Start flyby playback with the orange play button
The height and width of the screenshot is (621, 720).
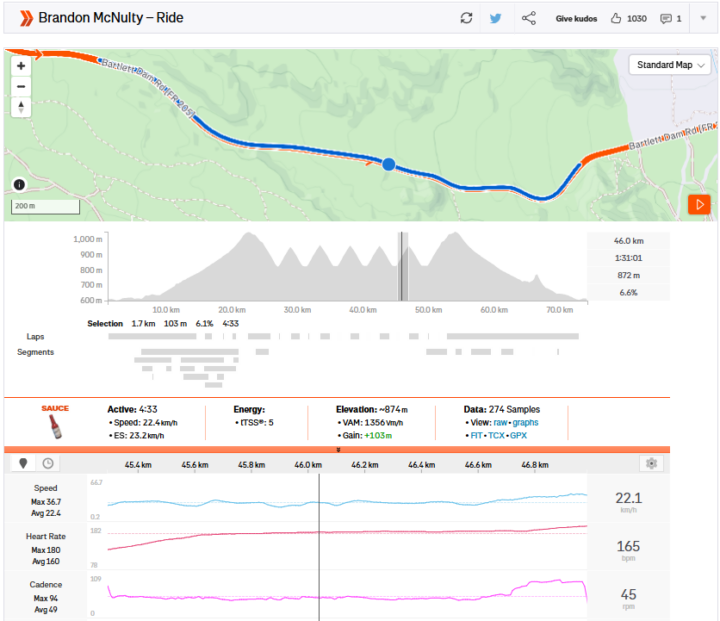[x=699, y=204]
